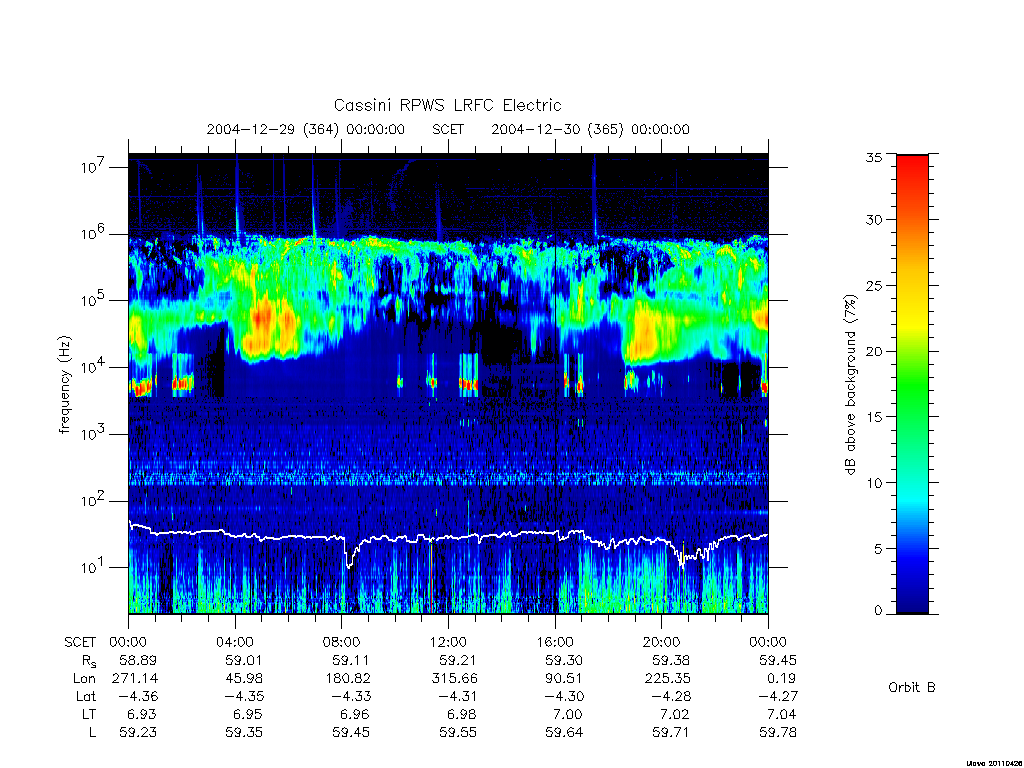
Task: Click the Lon value 0.19
Action: 782,679
